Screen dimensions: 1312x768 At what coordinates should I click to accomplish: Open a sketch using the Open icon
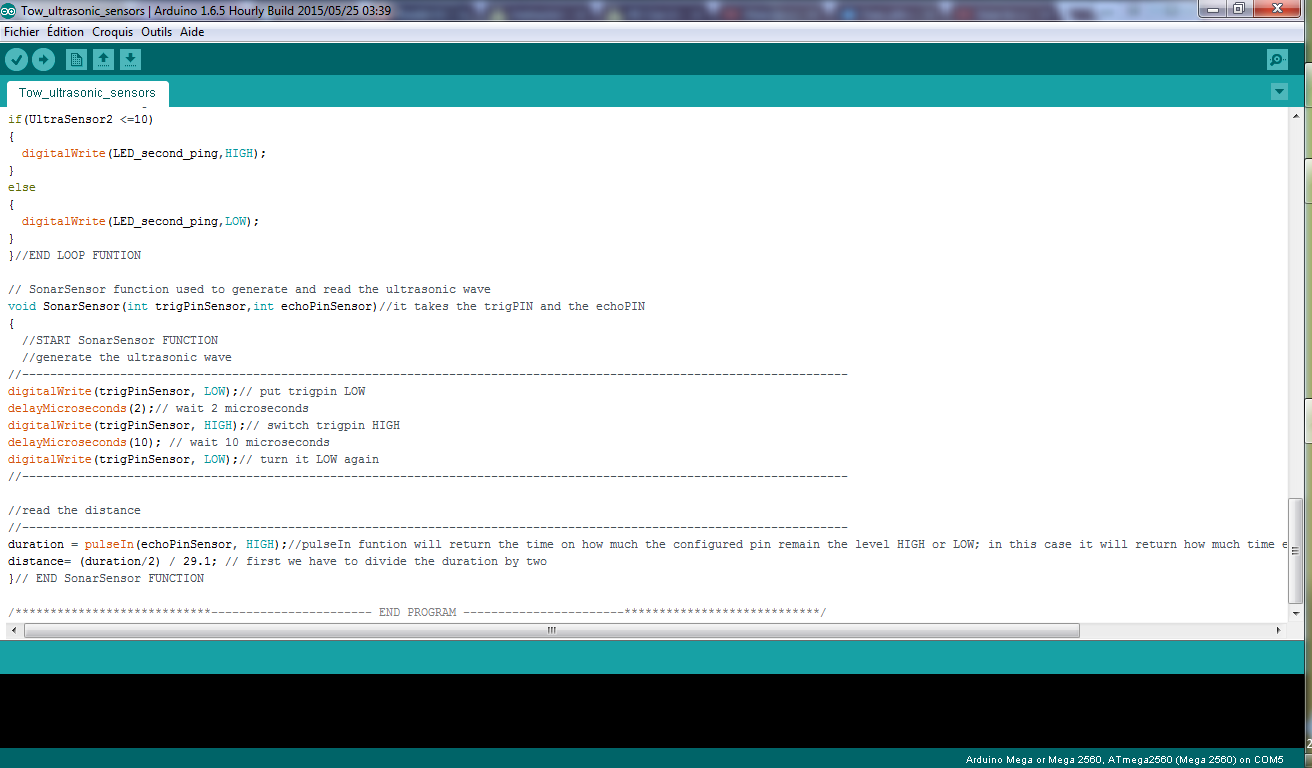point(103,59)
